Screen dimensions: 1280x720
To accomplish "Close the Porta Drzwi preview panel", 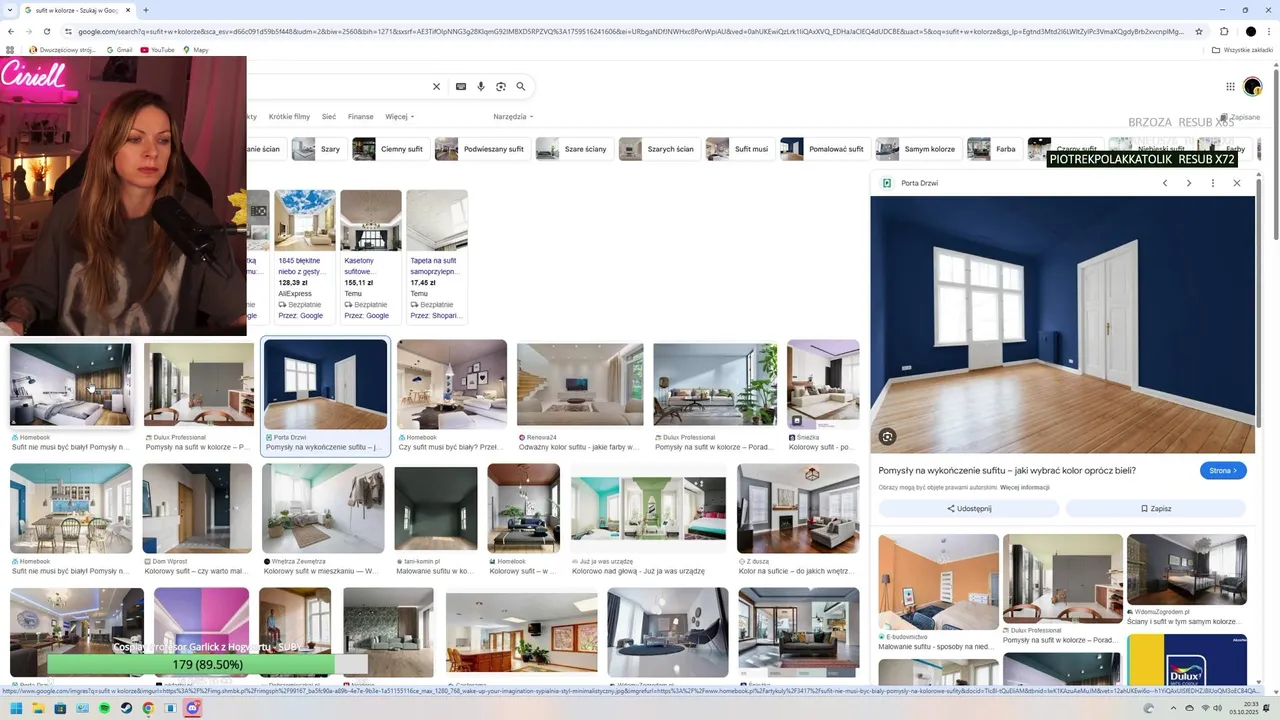I will [1237, 183].
